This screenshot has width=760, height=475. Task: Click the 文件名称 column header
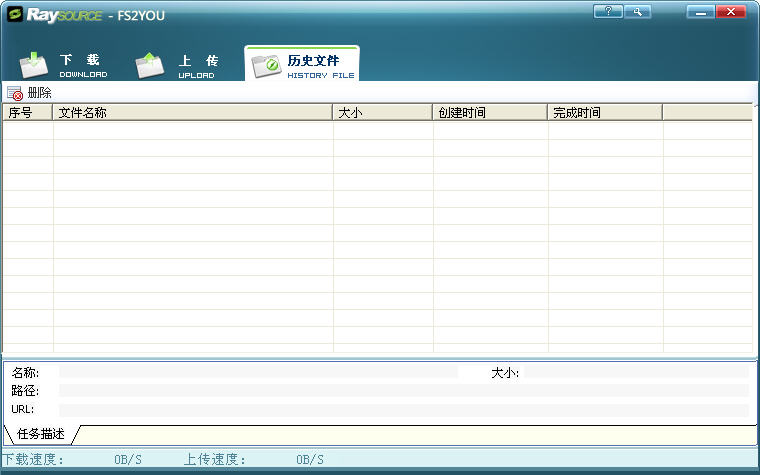192,113
